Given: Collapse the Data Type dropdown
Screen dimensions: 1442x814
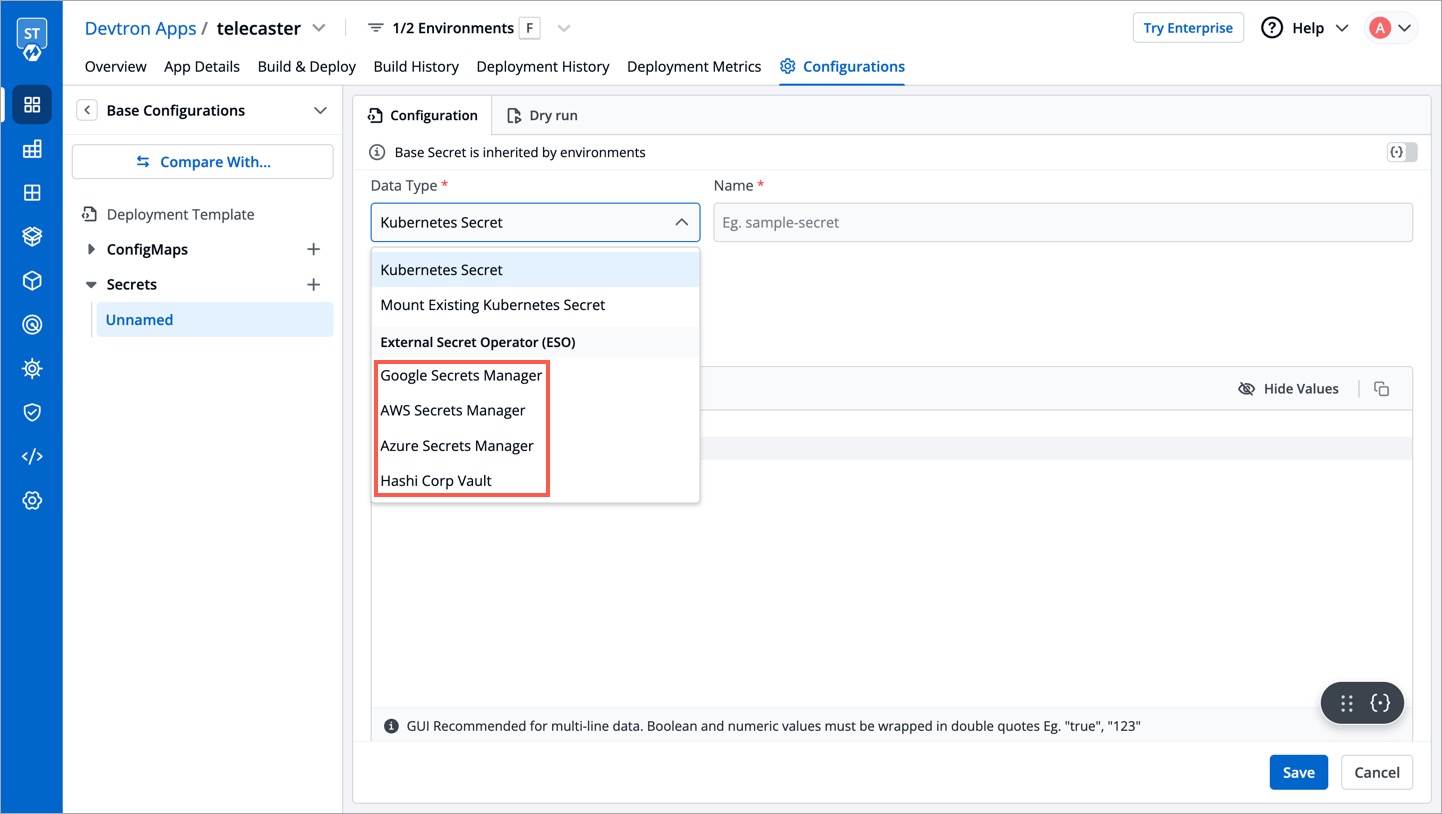Looking at the screenshot, I should (x=681, y=223).
